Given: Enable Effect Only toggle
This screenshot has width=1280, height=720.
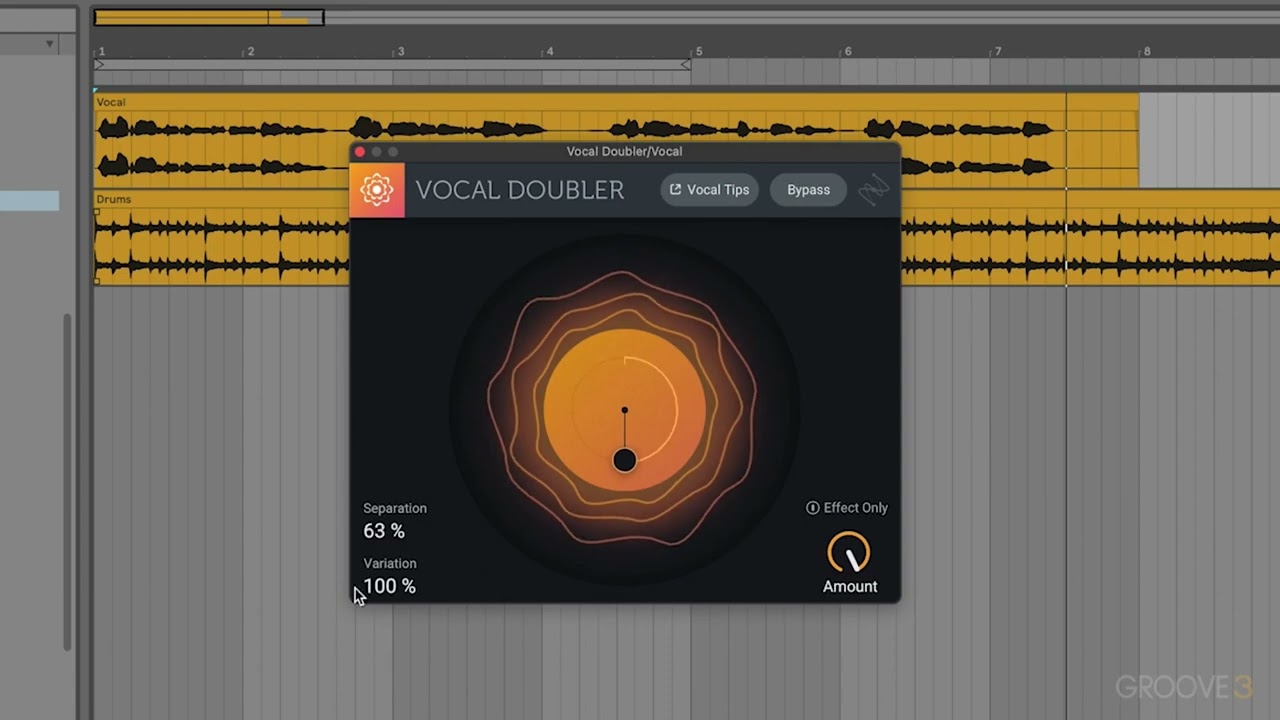Looking at the screenshot, I should [x=847, y=508].
